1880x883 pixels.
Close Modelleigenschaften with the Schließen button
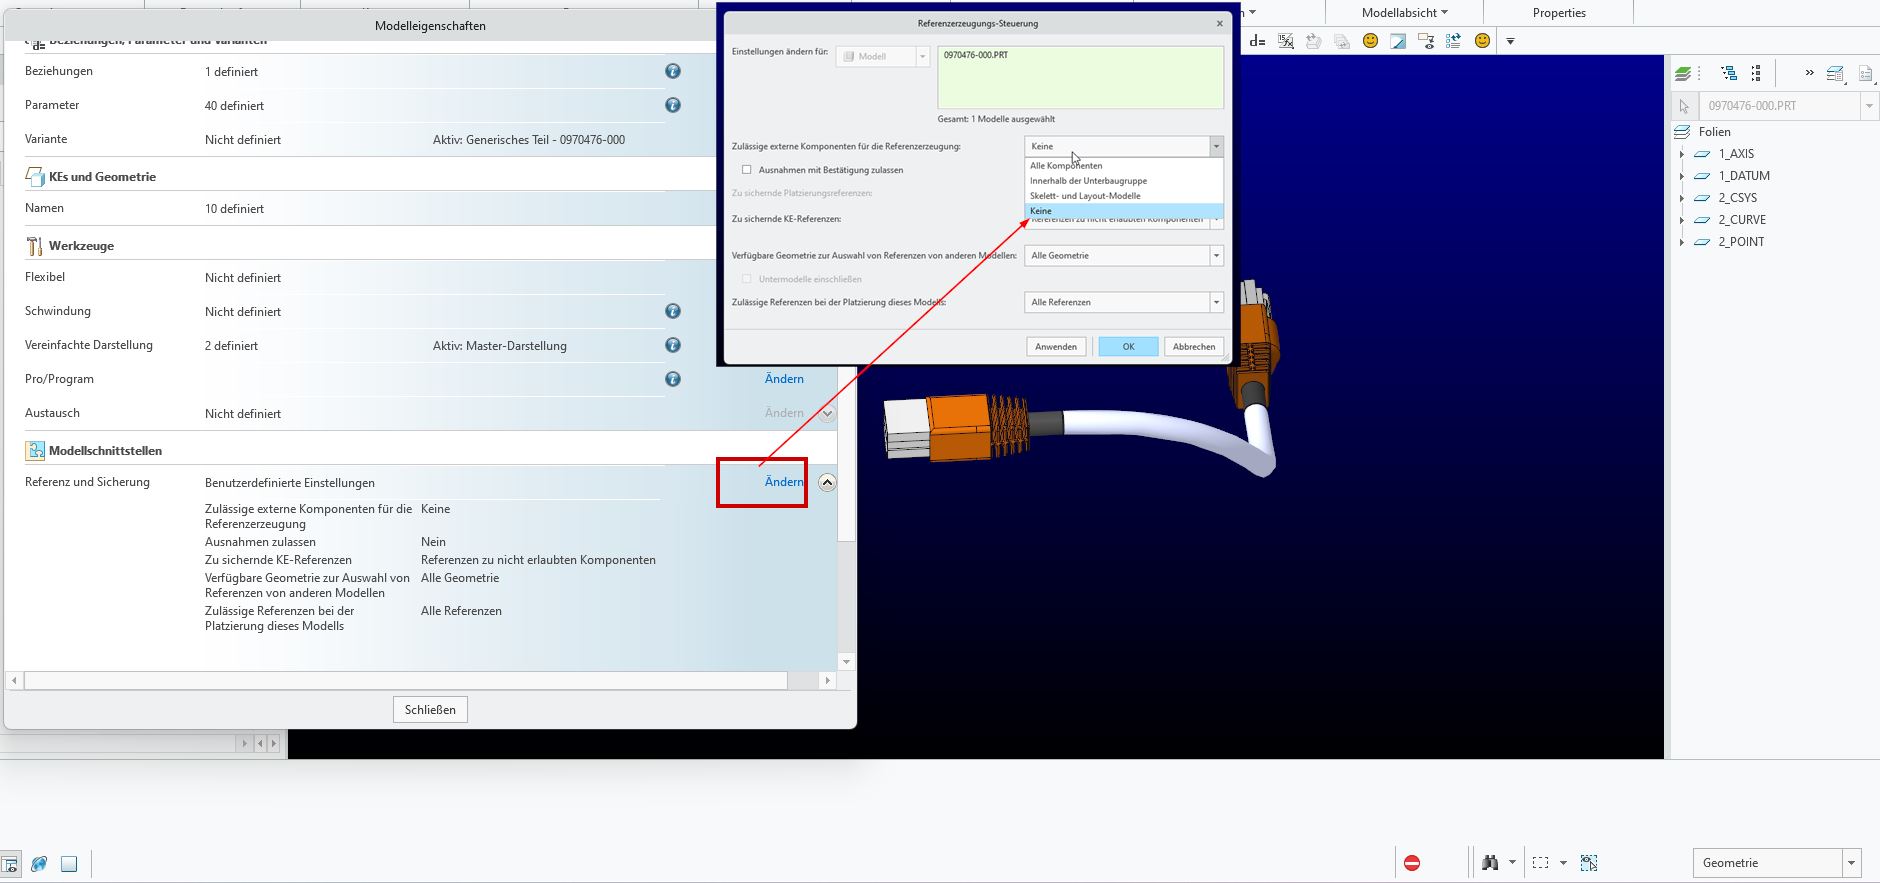pos(430,710)
